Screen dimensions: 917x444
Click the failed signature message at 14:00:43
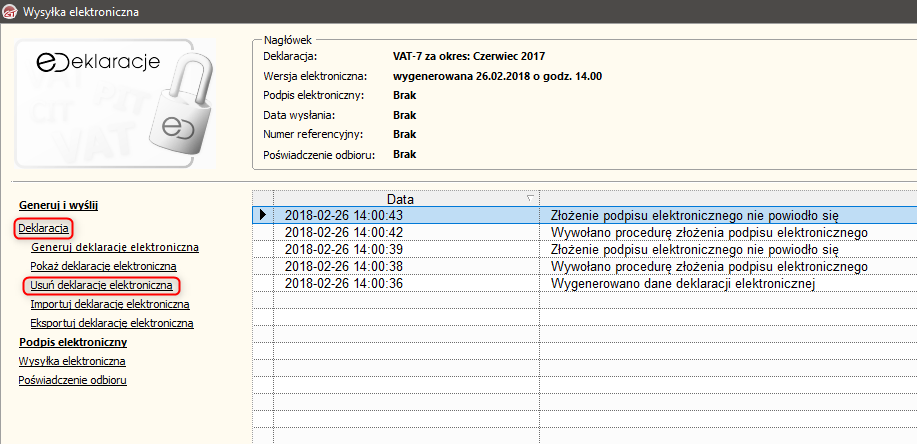coord(696,215)
